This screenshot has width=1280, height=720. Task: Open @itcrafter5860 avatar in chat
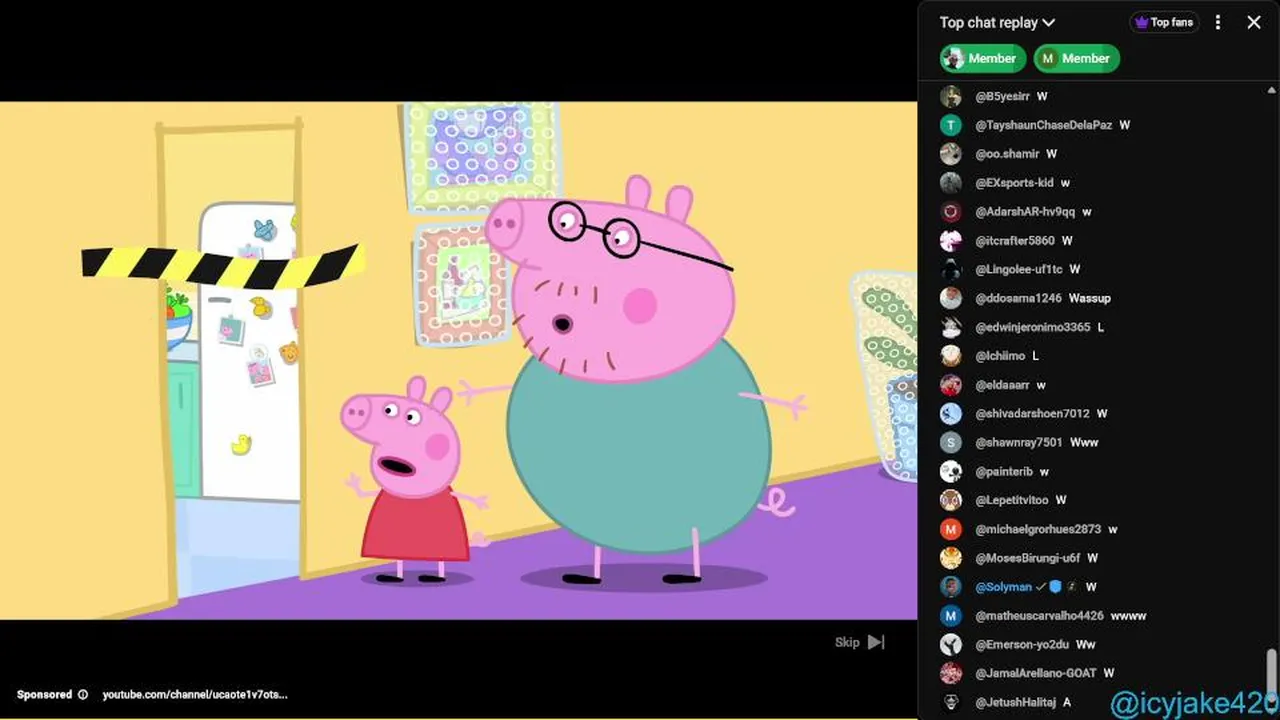coord(951,241)
